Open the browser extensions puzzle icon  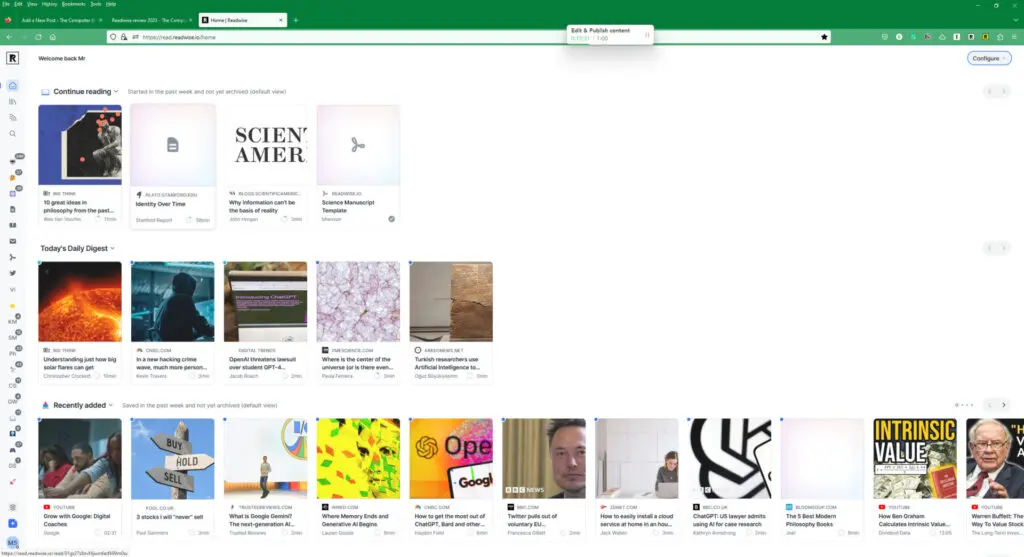[x=1000, y=37]
